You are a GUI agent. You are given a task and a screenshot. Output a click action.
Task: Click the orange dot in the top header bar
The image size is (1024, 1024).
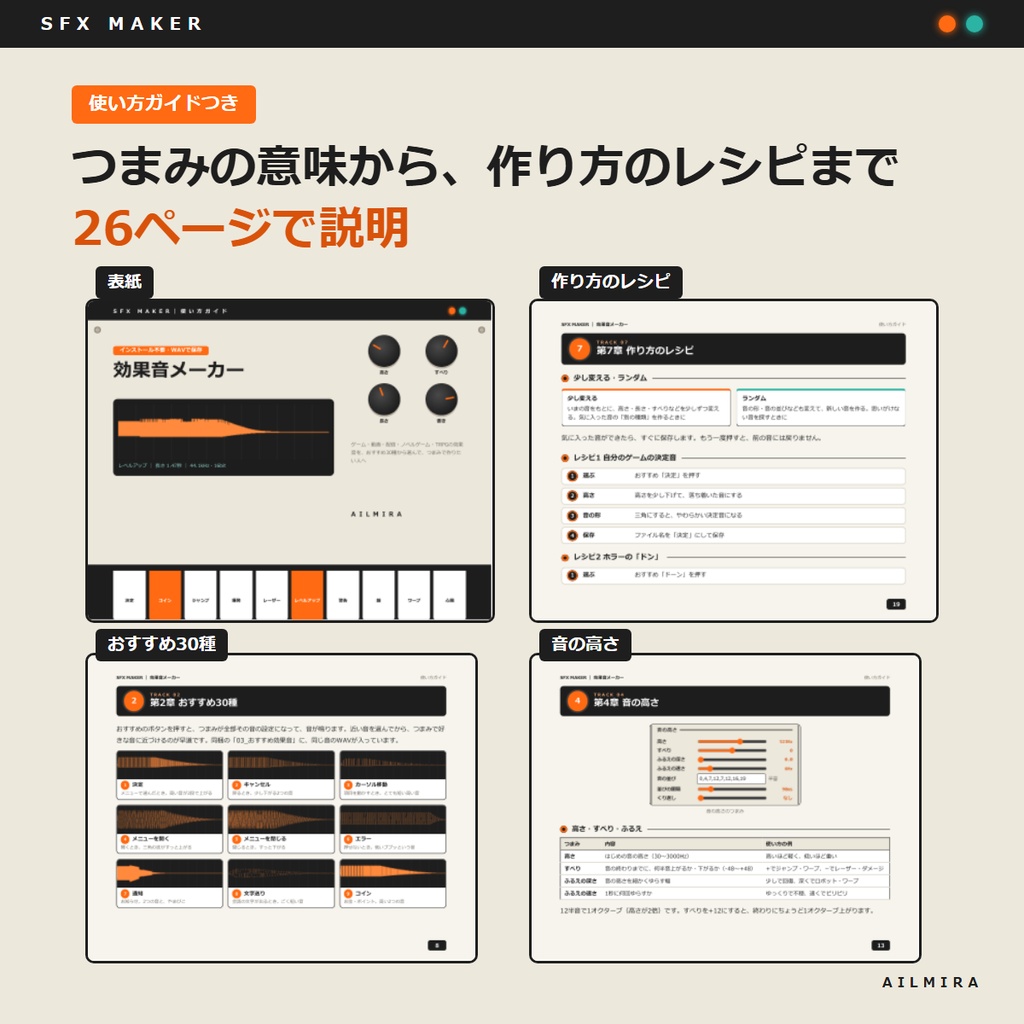(x=946, y=24)
